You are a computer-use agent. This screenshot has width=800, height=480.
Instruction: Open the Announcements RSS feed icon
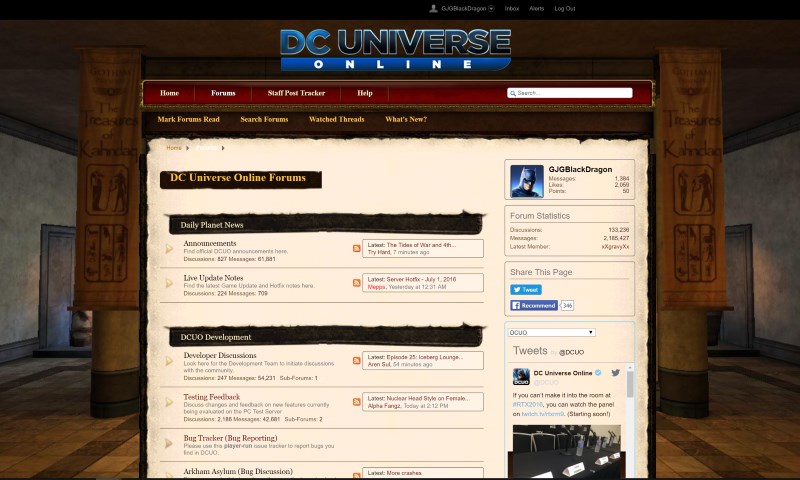coord(357,248)
